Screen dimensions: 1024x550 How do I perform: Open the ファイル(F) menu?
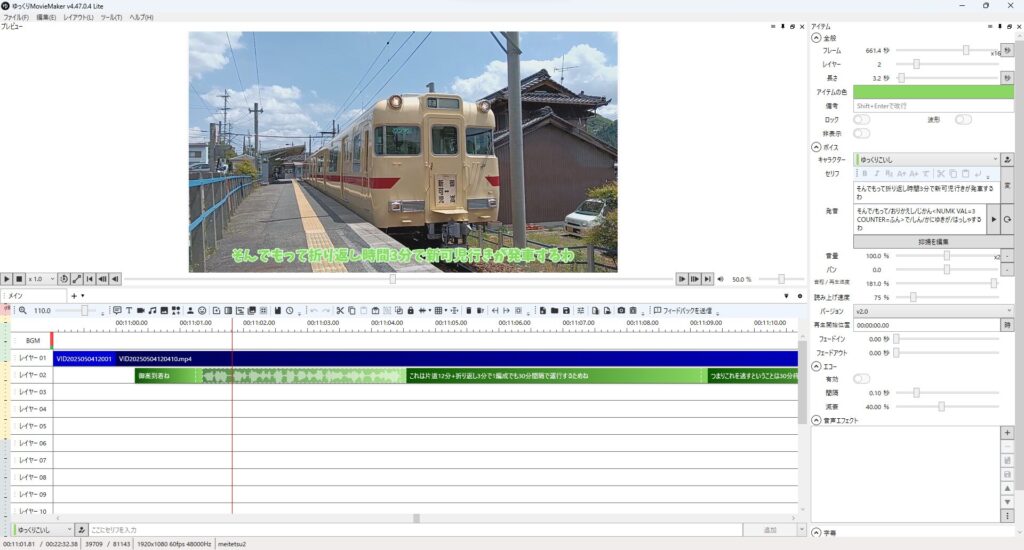click(15, 18)
